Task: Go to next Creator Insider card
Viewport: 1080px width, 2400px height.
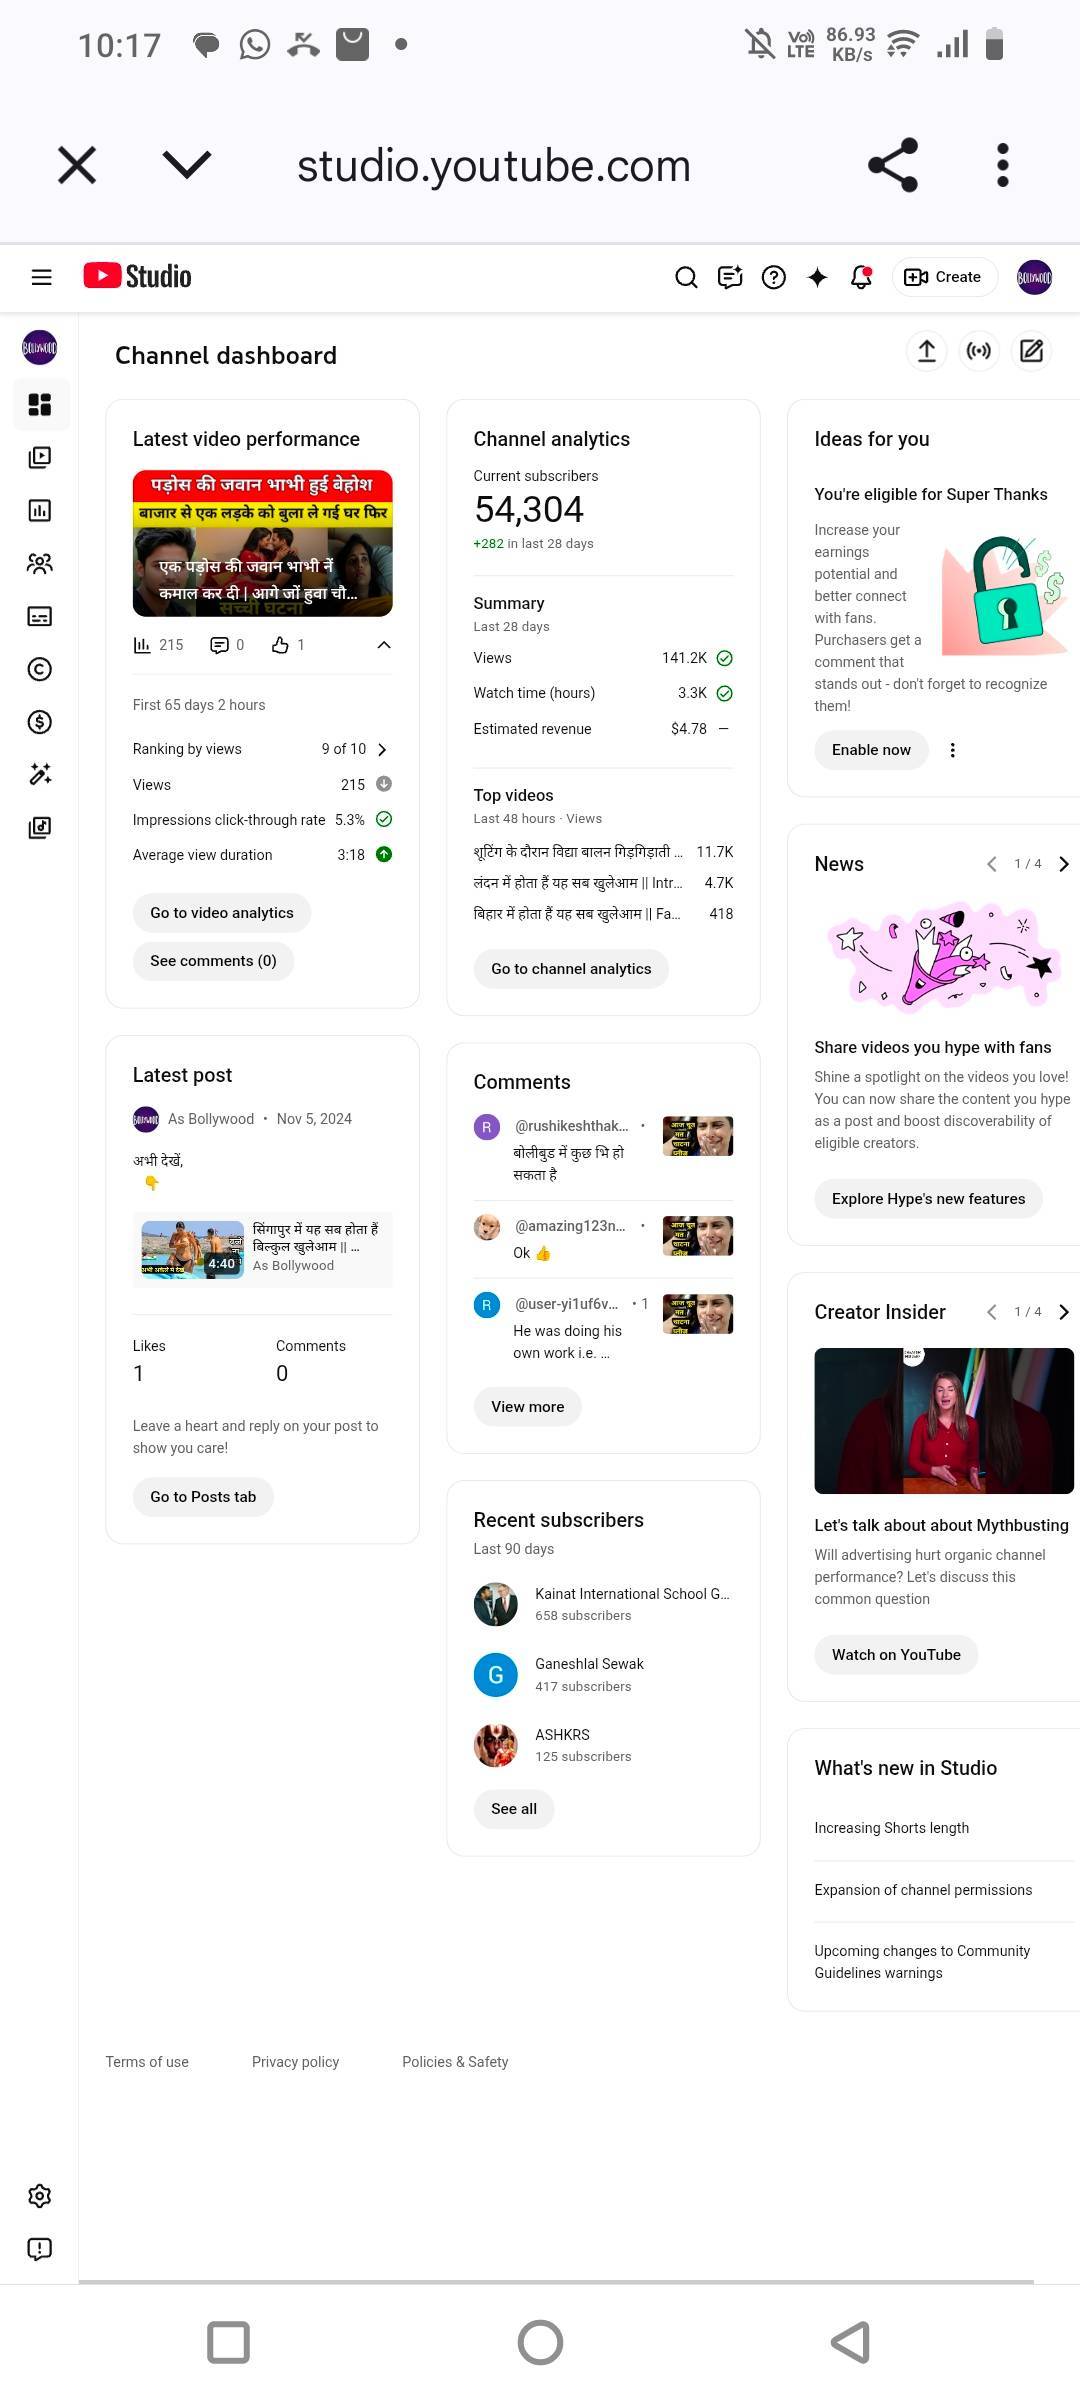Action: click(x=1064, y=1312)
